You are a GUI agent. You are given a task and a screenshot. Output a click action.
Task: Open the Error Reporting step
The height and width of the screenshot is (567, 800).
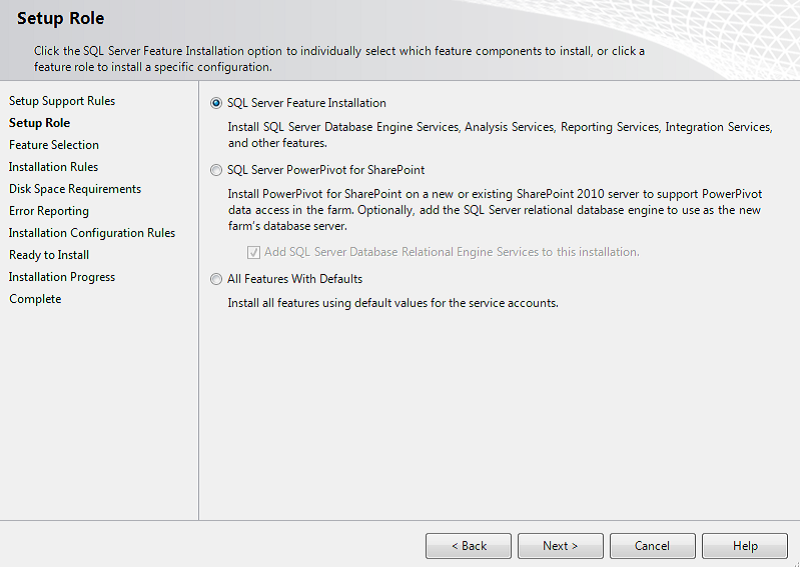pos(48,211)
